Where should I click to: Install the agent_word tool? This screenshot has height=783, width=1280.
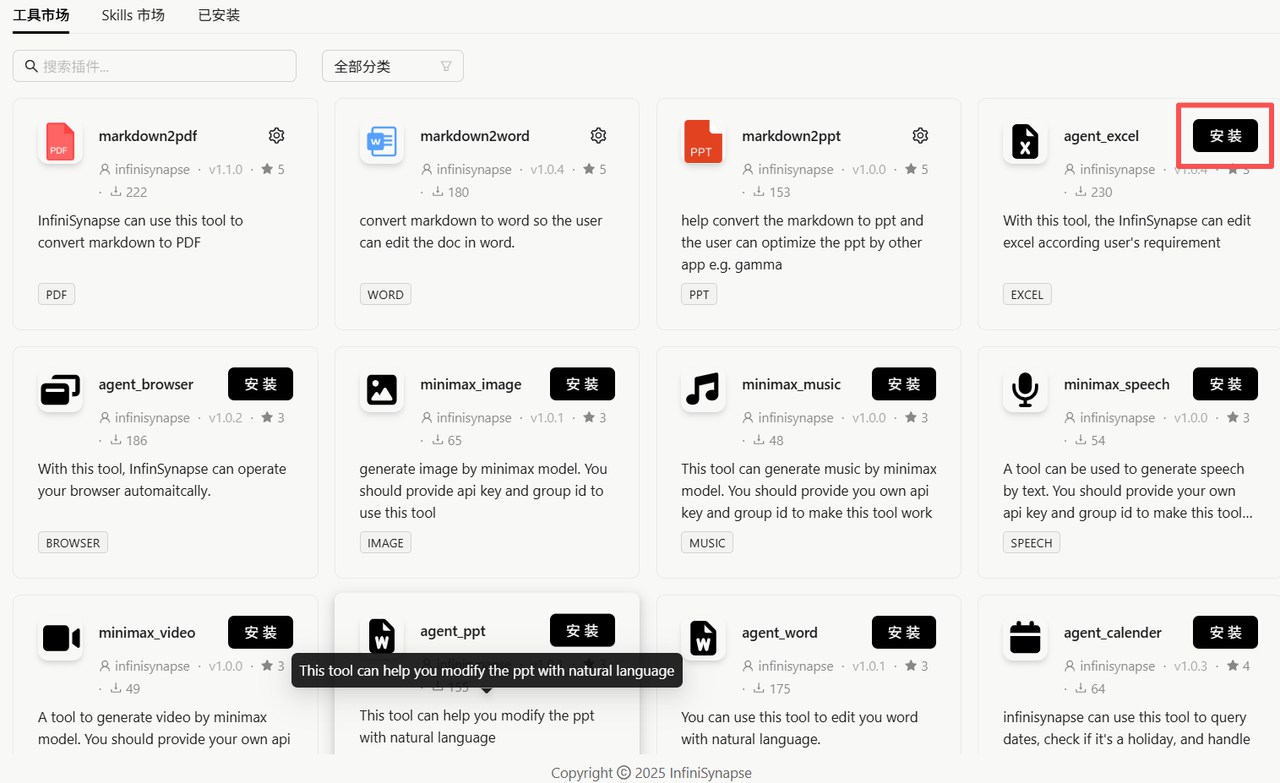904,632
